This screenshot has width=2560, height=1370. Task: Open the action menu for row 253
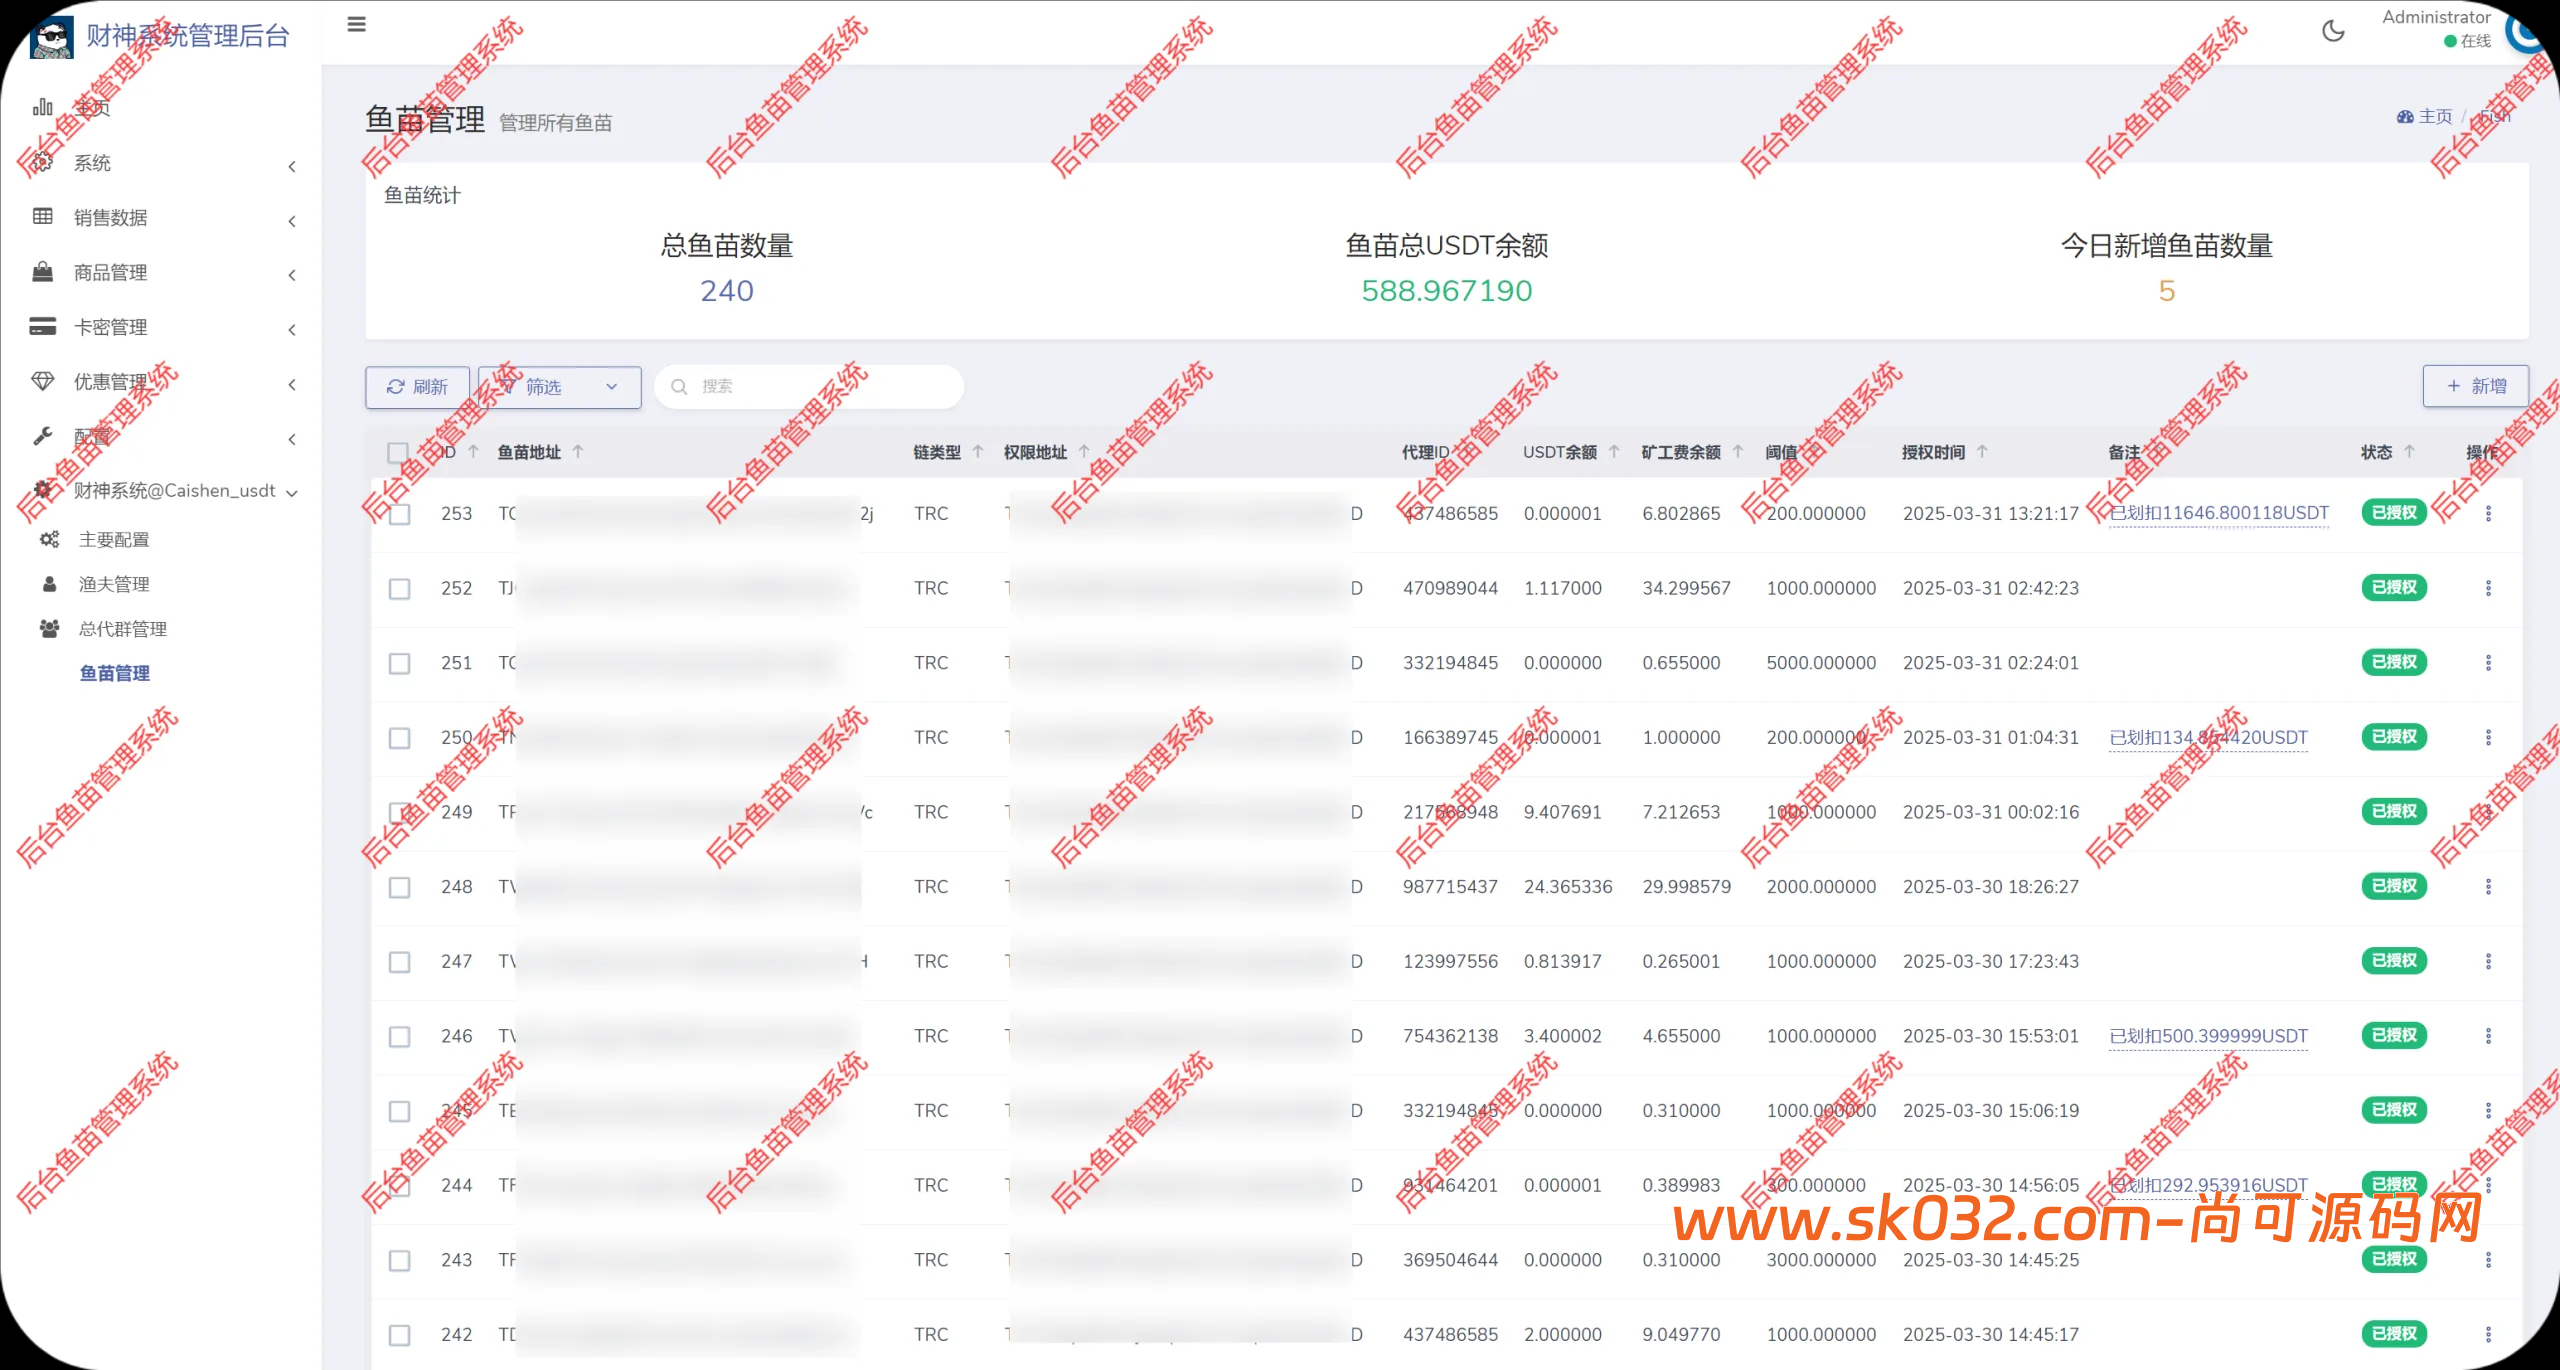coord(2489,513)
